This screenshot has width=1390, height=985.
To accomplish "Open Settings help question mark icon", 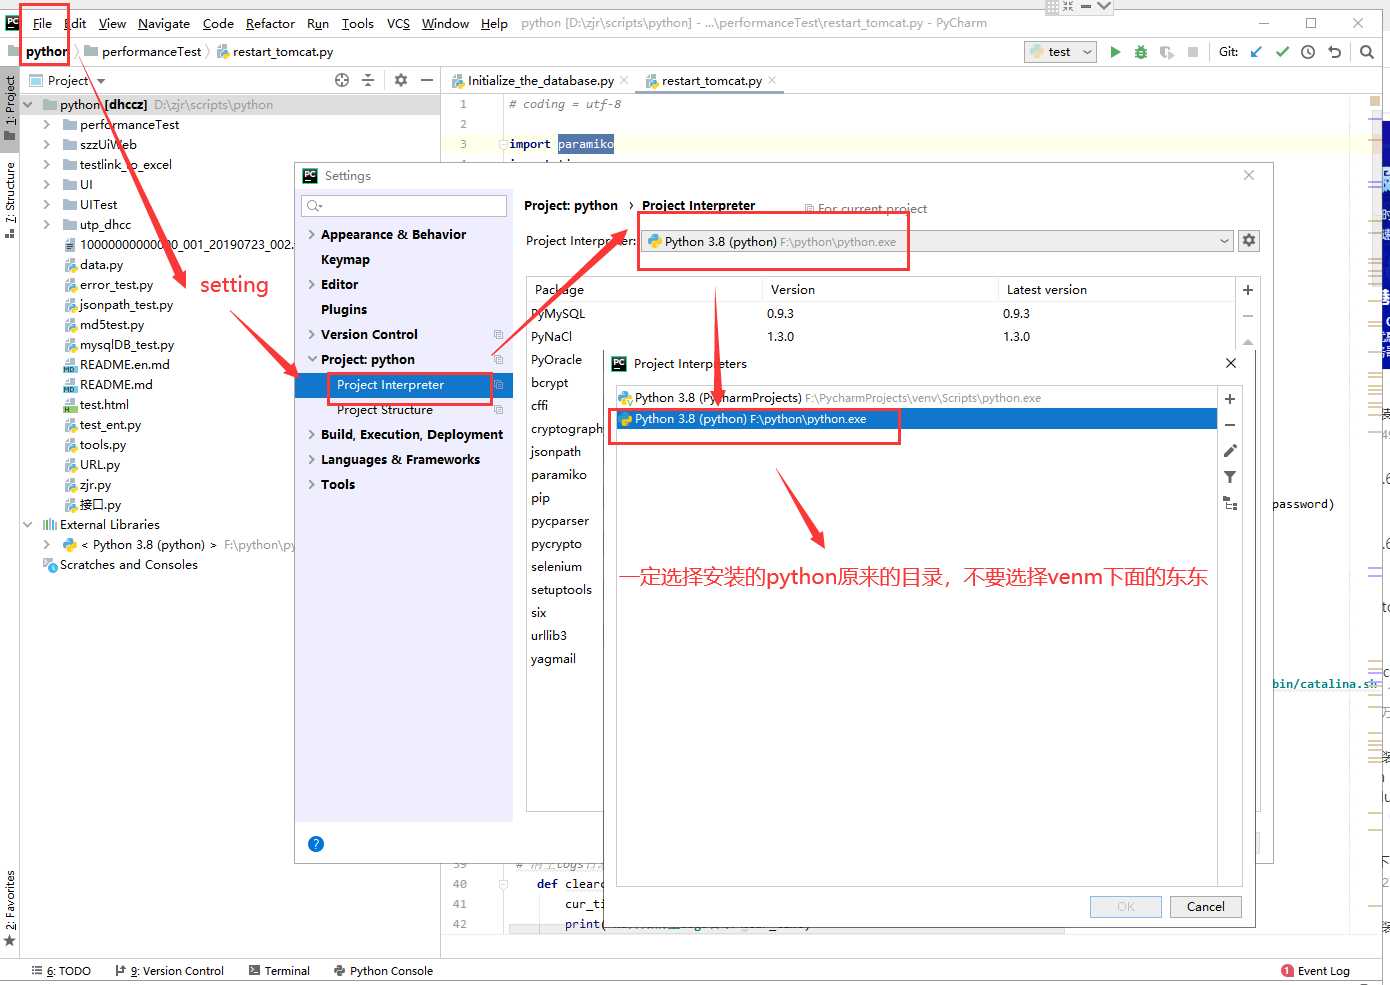I will click(x=316, y=844).
